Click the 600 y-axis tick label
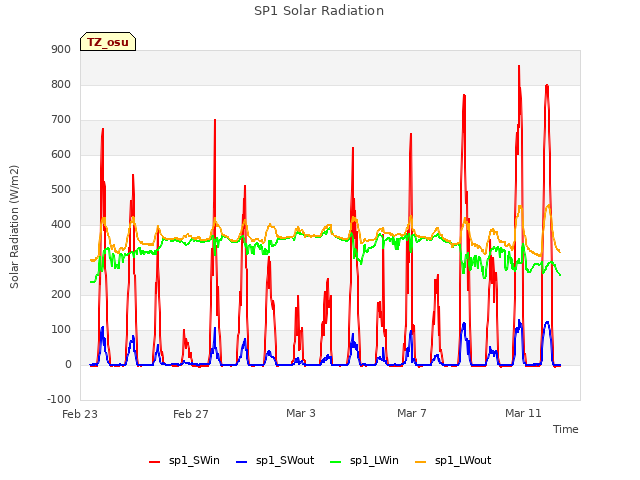This screenshot has height=480, width=640. 61,155
